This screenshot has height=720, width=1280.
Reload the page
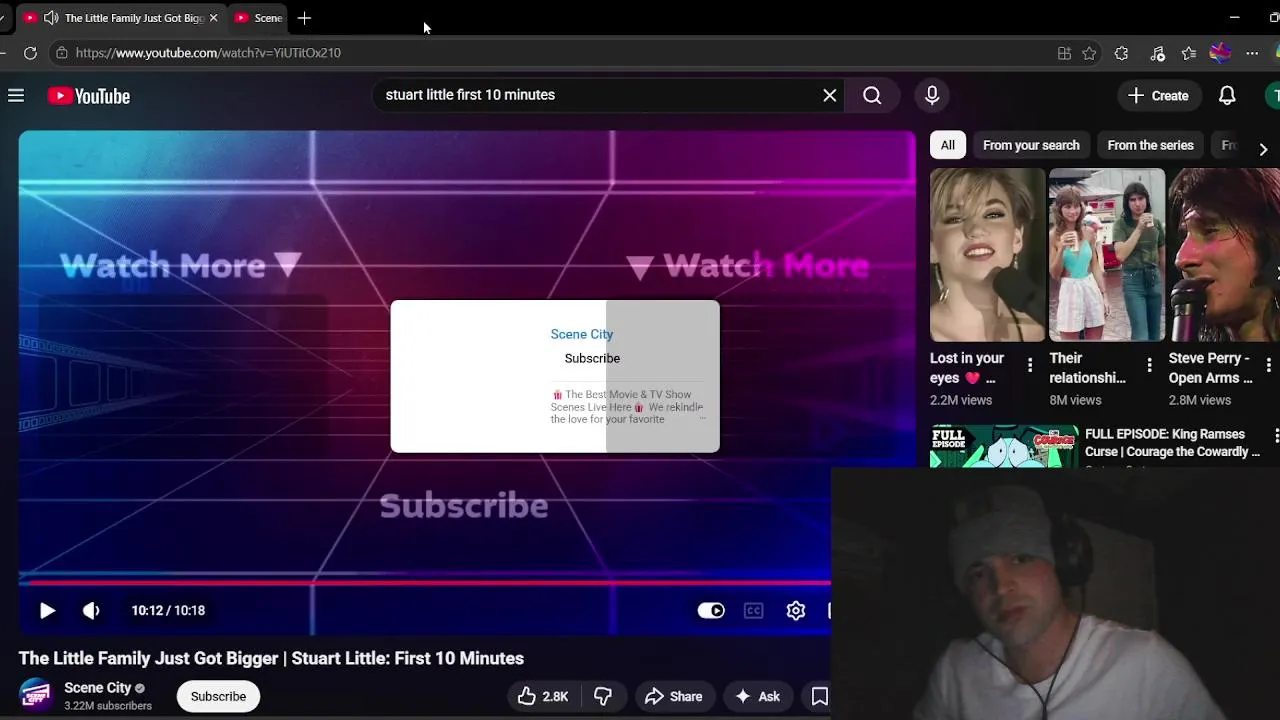point(30,53)
